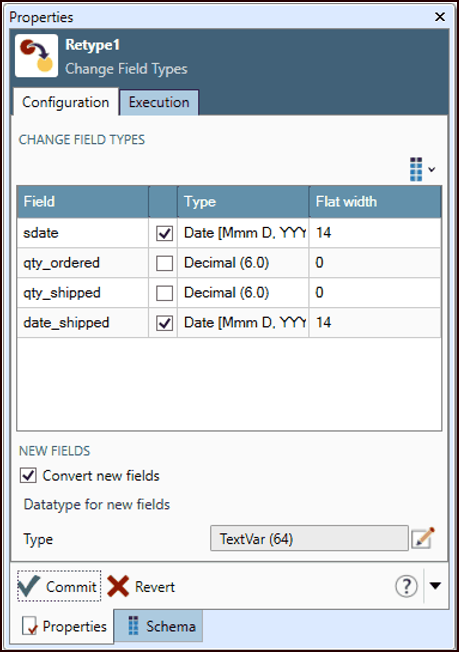Screen dimensions: 459x652
Task: Open the grid columns options icon
Action: 416,169
